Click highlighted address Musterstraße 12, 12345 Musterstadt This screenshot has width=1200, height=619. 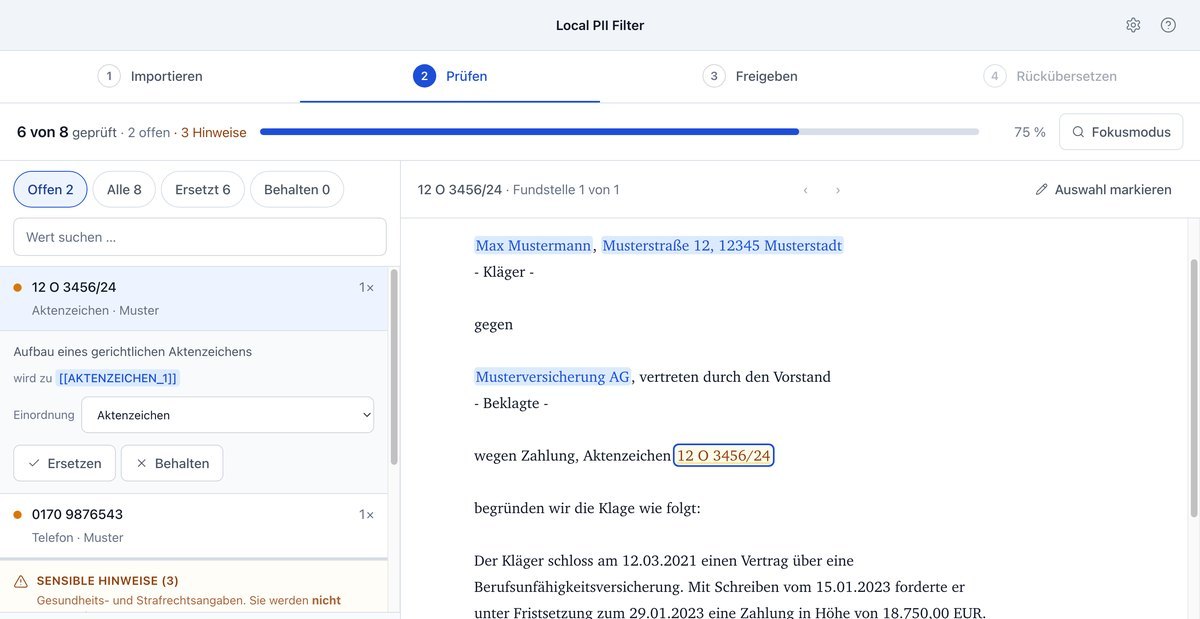pyautogui.click(x=722, y=245)
